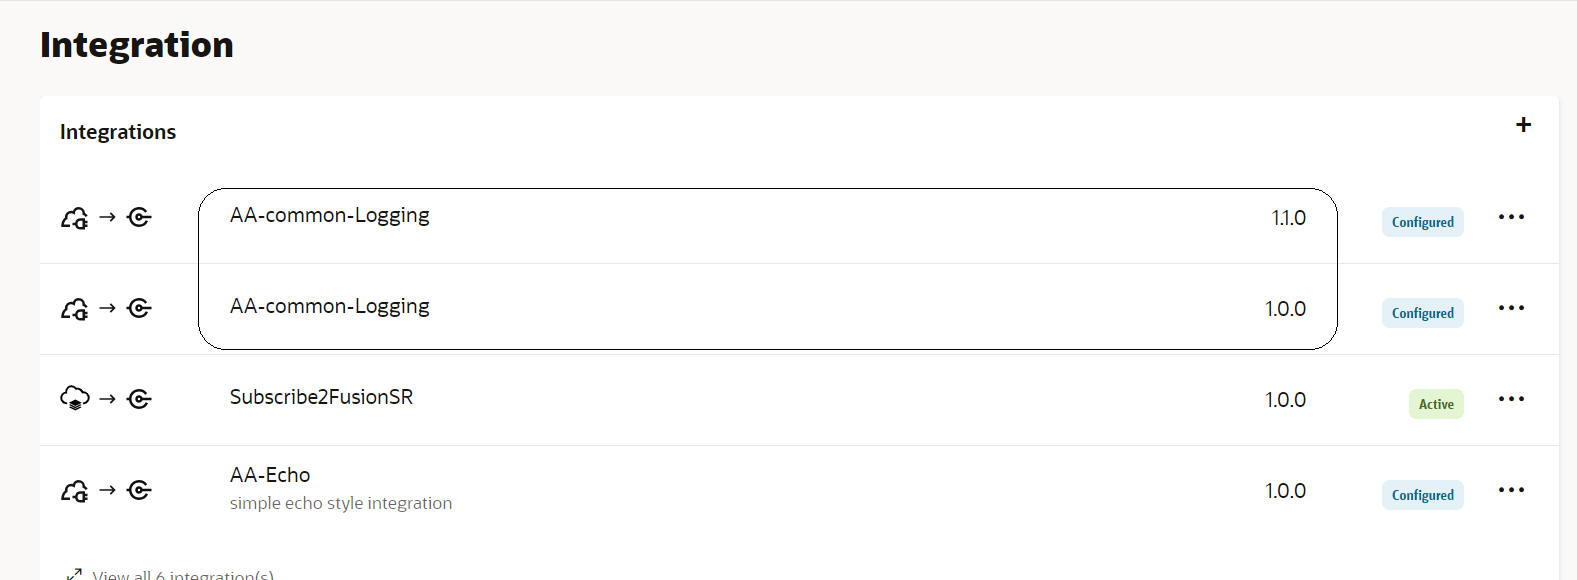Viewport: 1577px width, 580px height.
Task: Click trigger icon of AA-Echo row
Action: coord(75,491)
